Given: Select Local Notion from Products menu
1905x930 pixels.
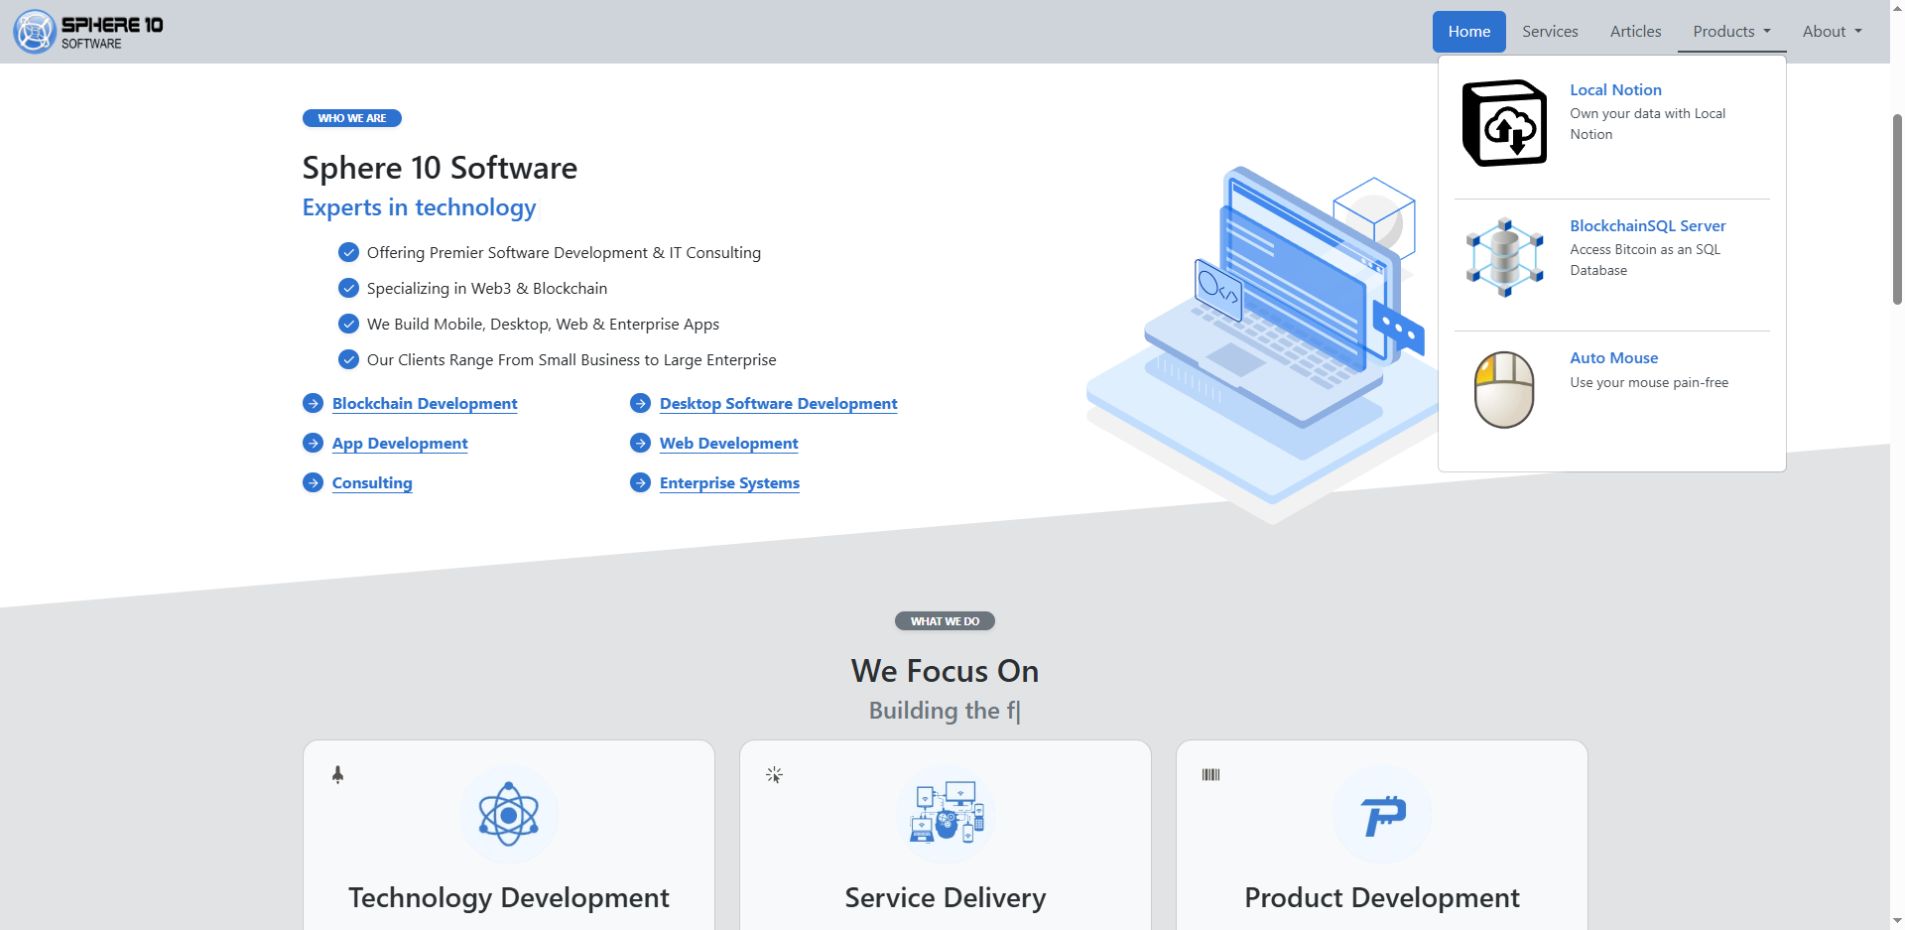Looking at the screenshot, I should pyautogui.click(x=1615, y=90).
